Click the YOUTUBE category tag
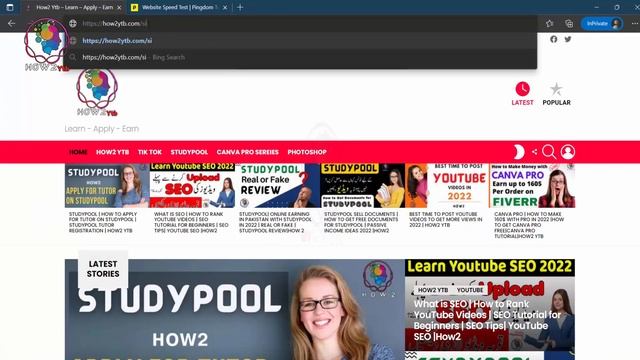The height and width of the screenshot is (360, 640). 470,290
